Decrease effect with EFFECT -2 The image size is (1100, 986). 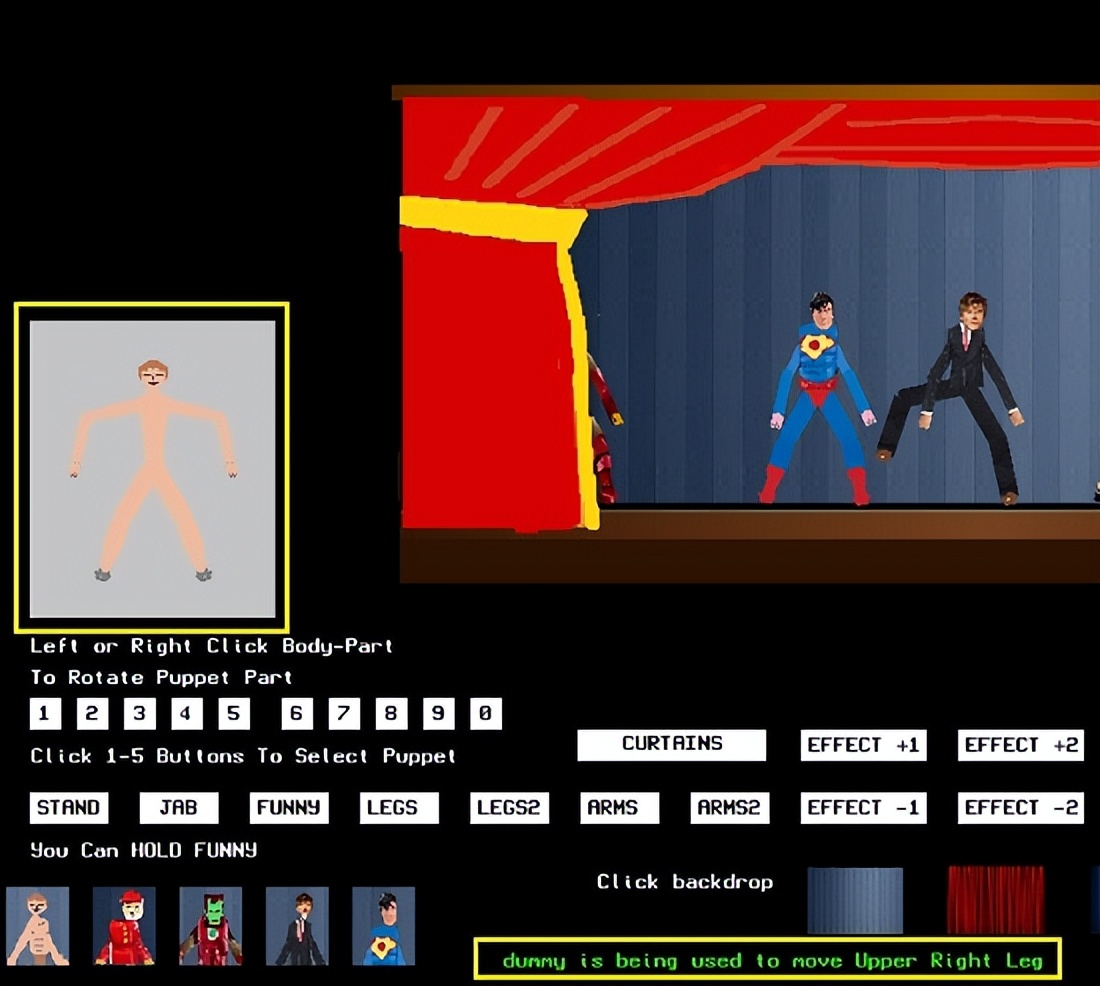pos(1021,808)
